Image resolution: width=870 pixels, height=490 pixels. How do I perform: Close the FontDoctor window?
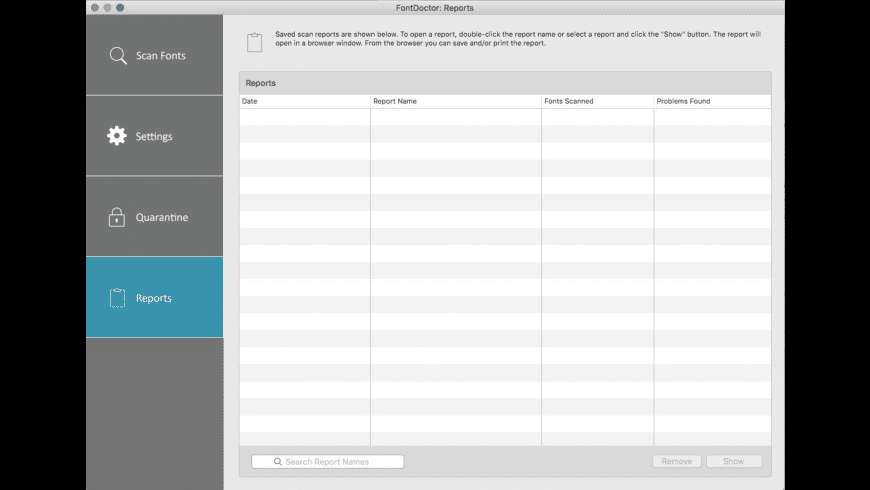[x=95, y=8]
